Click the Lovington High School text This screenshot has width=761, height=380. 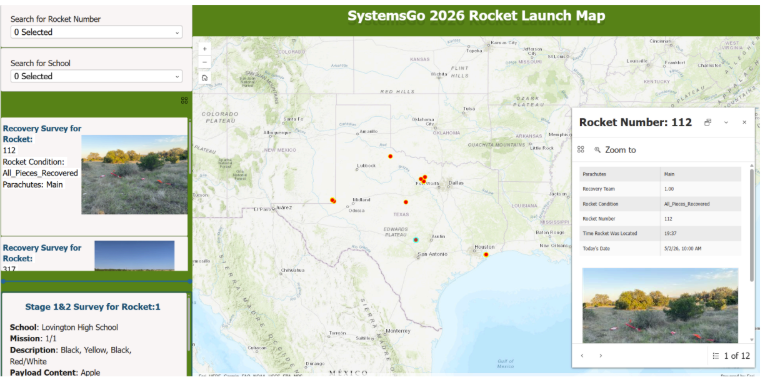click(x=80, y=328)
